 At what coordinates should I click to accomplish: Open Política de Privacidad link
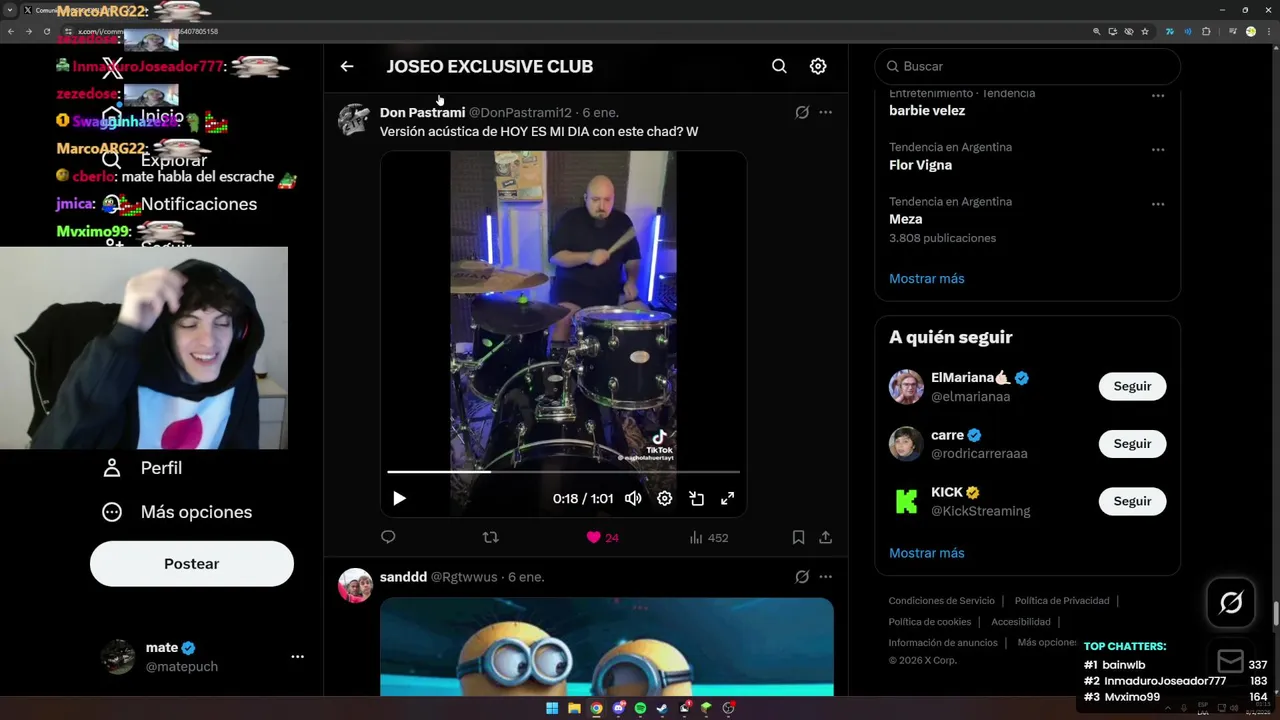1062,601
